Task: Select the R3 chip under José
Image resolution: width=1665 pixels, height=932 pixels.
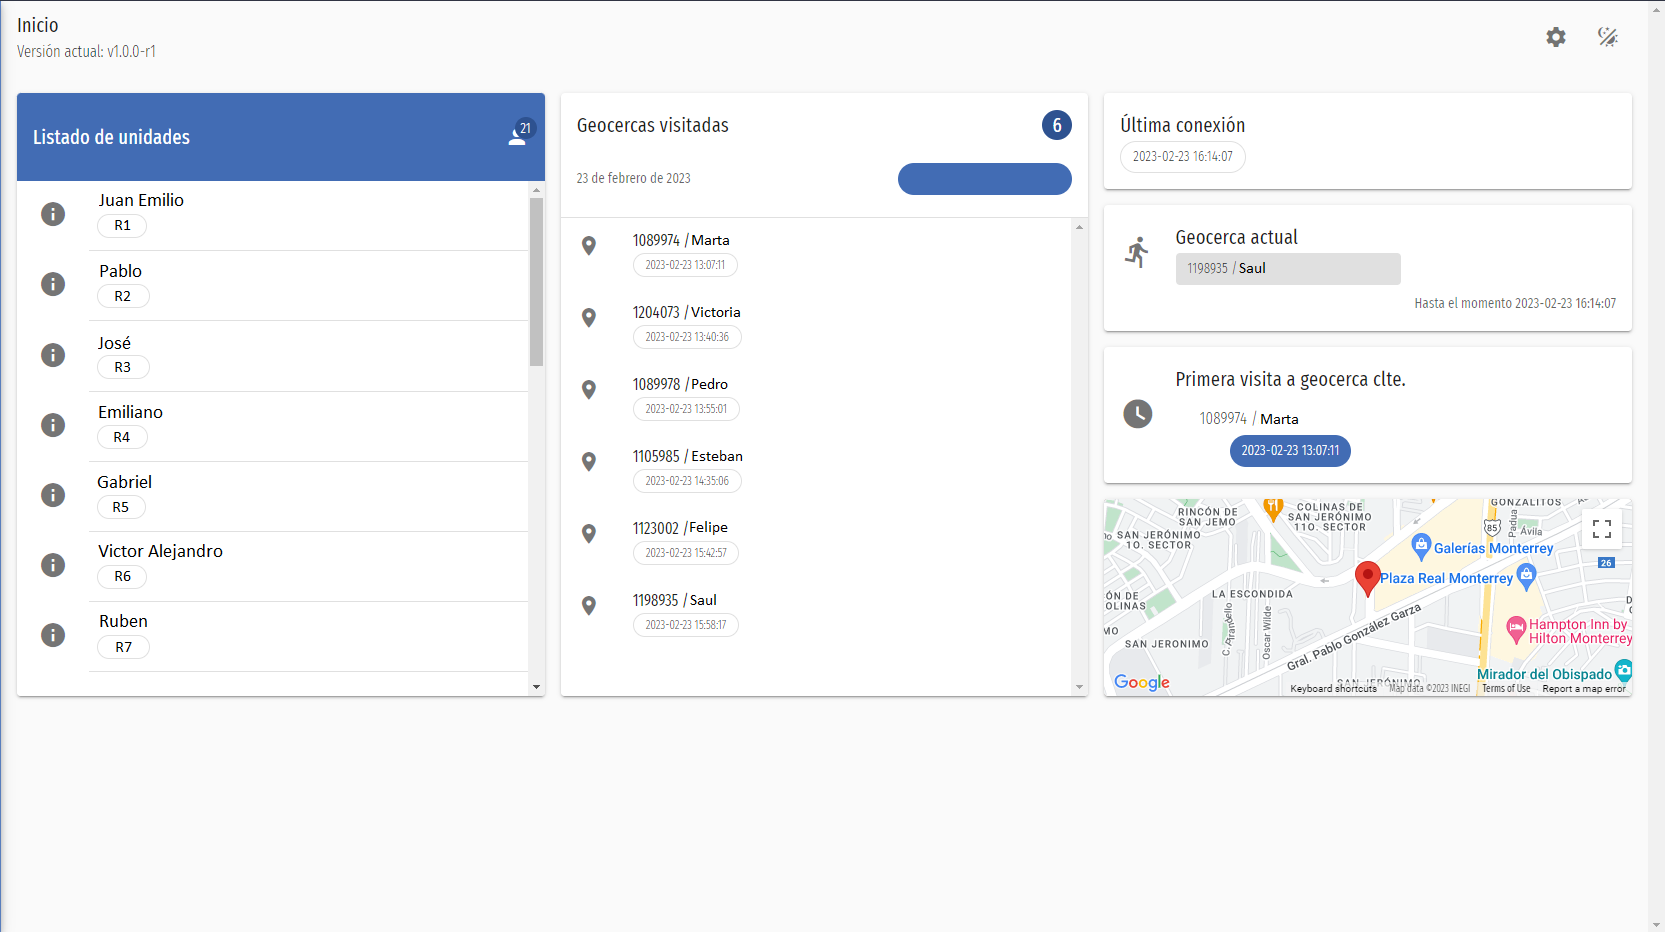Action: pos(123,367)
